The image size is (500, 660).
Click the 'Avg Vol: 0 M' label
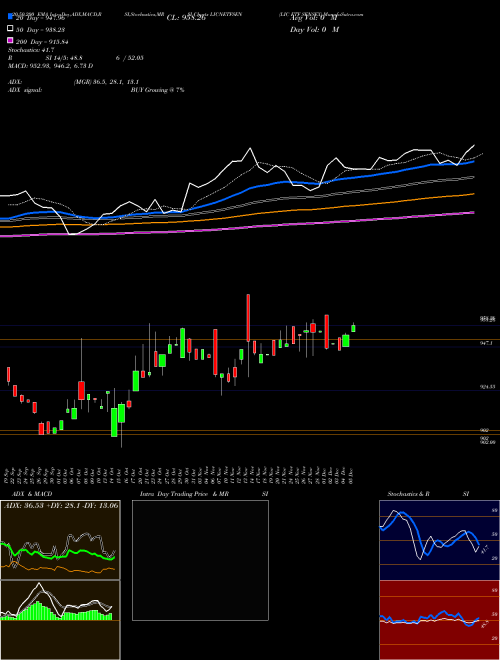pyautogui.click(x=314, y=18)
